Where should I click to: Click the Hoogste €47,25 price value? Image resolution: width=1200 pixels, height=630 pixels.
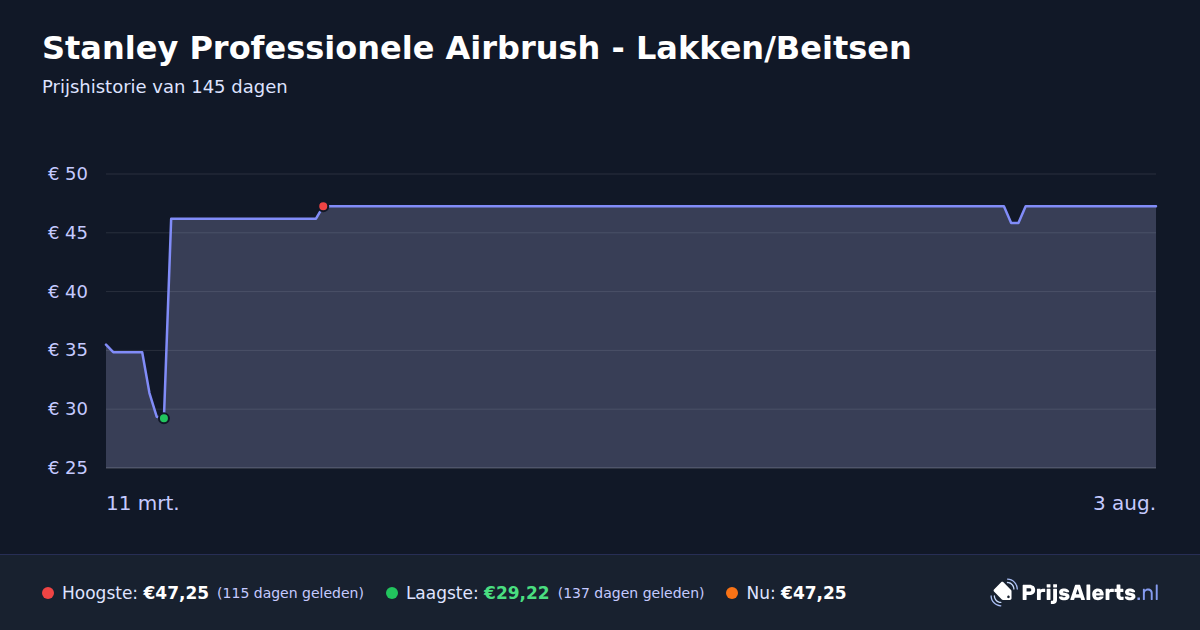(x=176, y=593)
